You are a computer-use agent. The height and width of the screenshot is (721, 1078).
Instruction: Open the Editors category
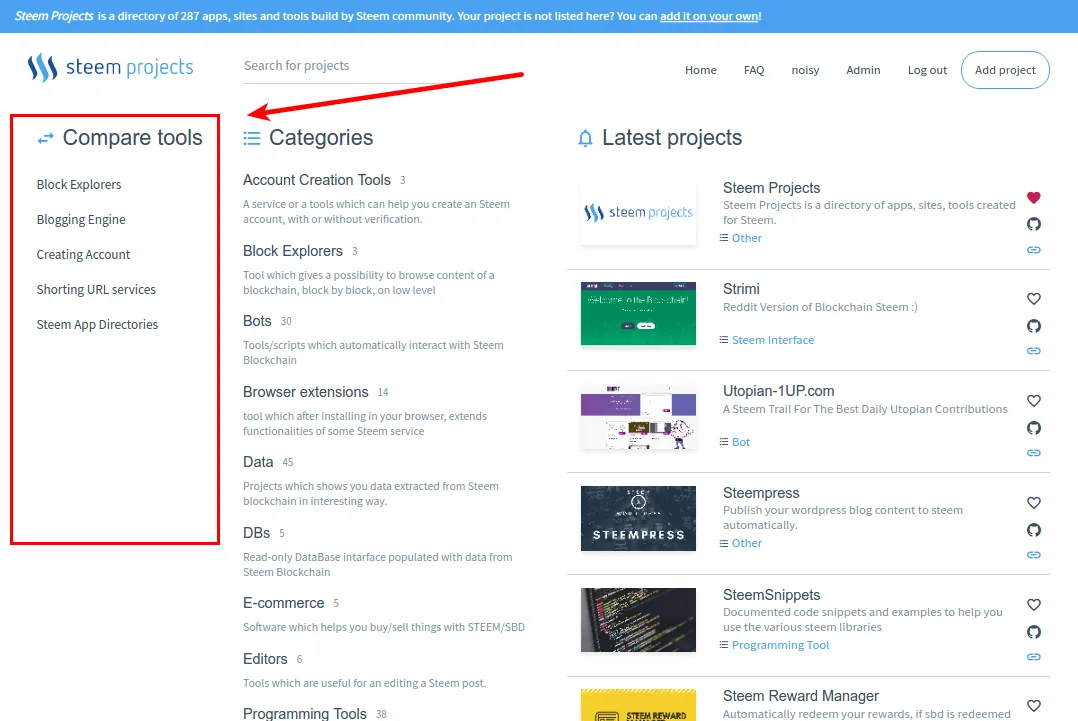click(265, 659)
